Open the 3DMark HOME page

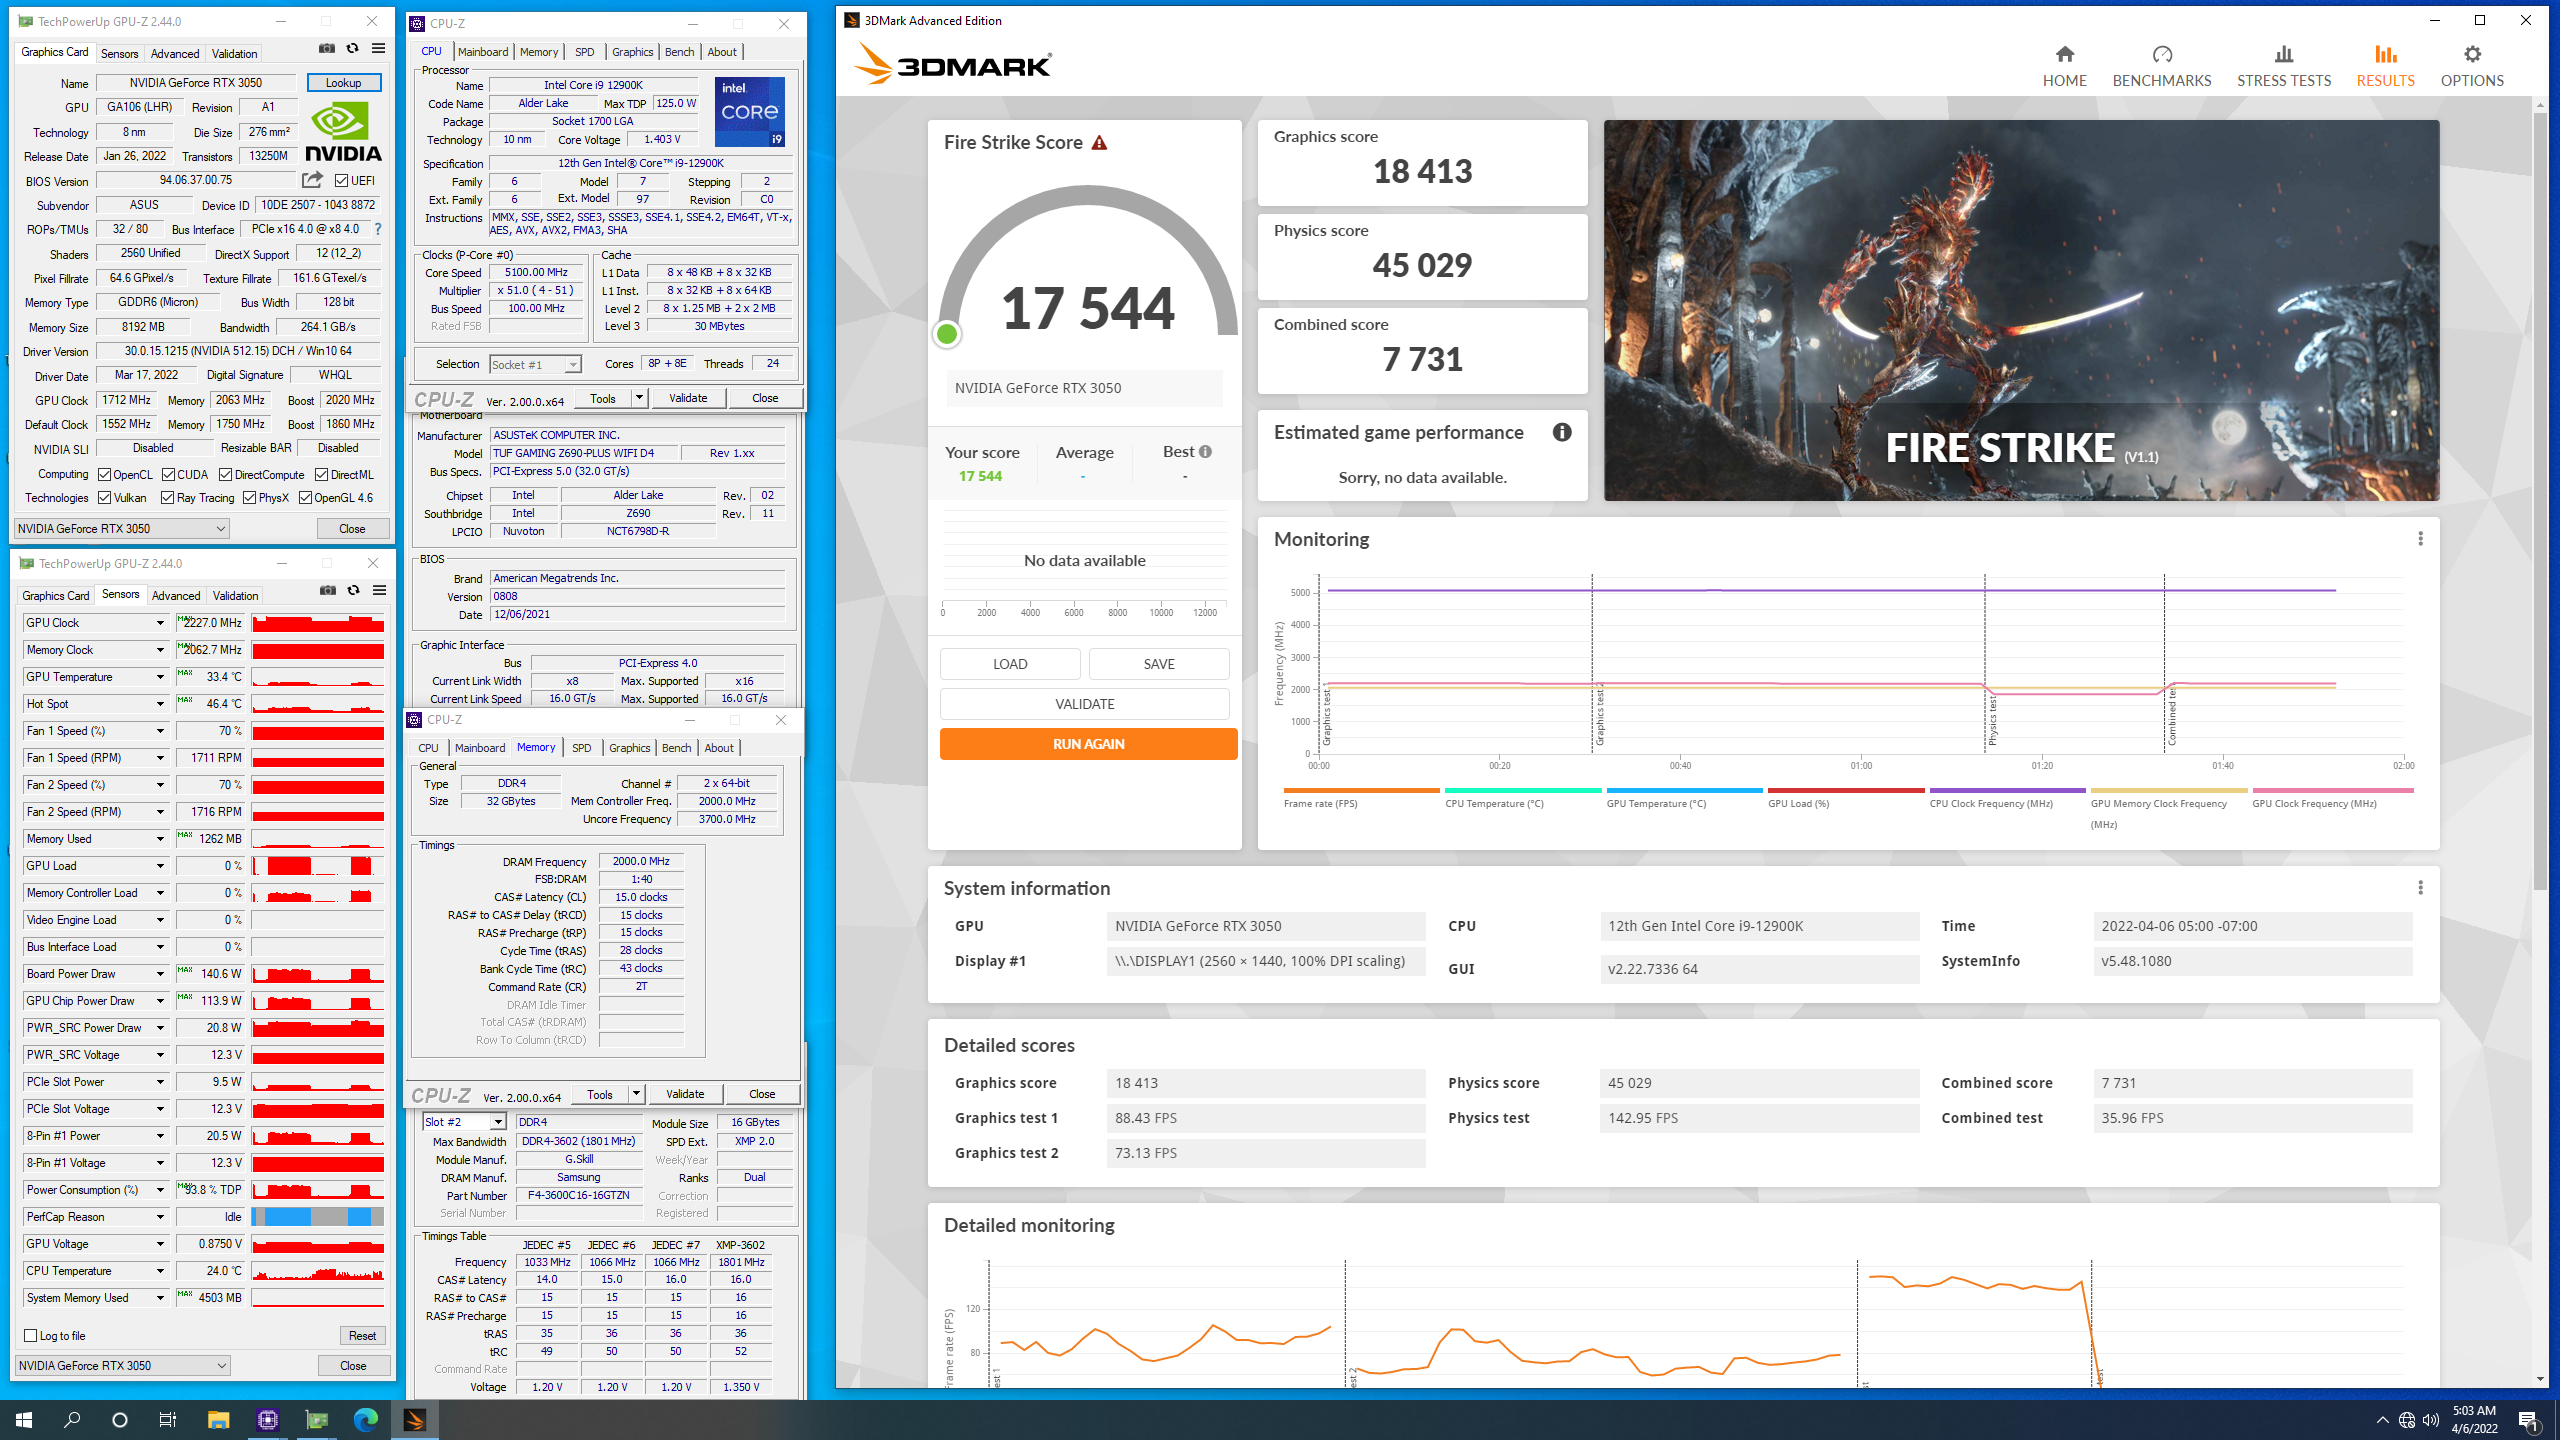pos(2064,66)
